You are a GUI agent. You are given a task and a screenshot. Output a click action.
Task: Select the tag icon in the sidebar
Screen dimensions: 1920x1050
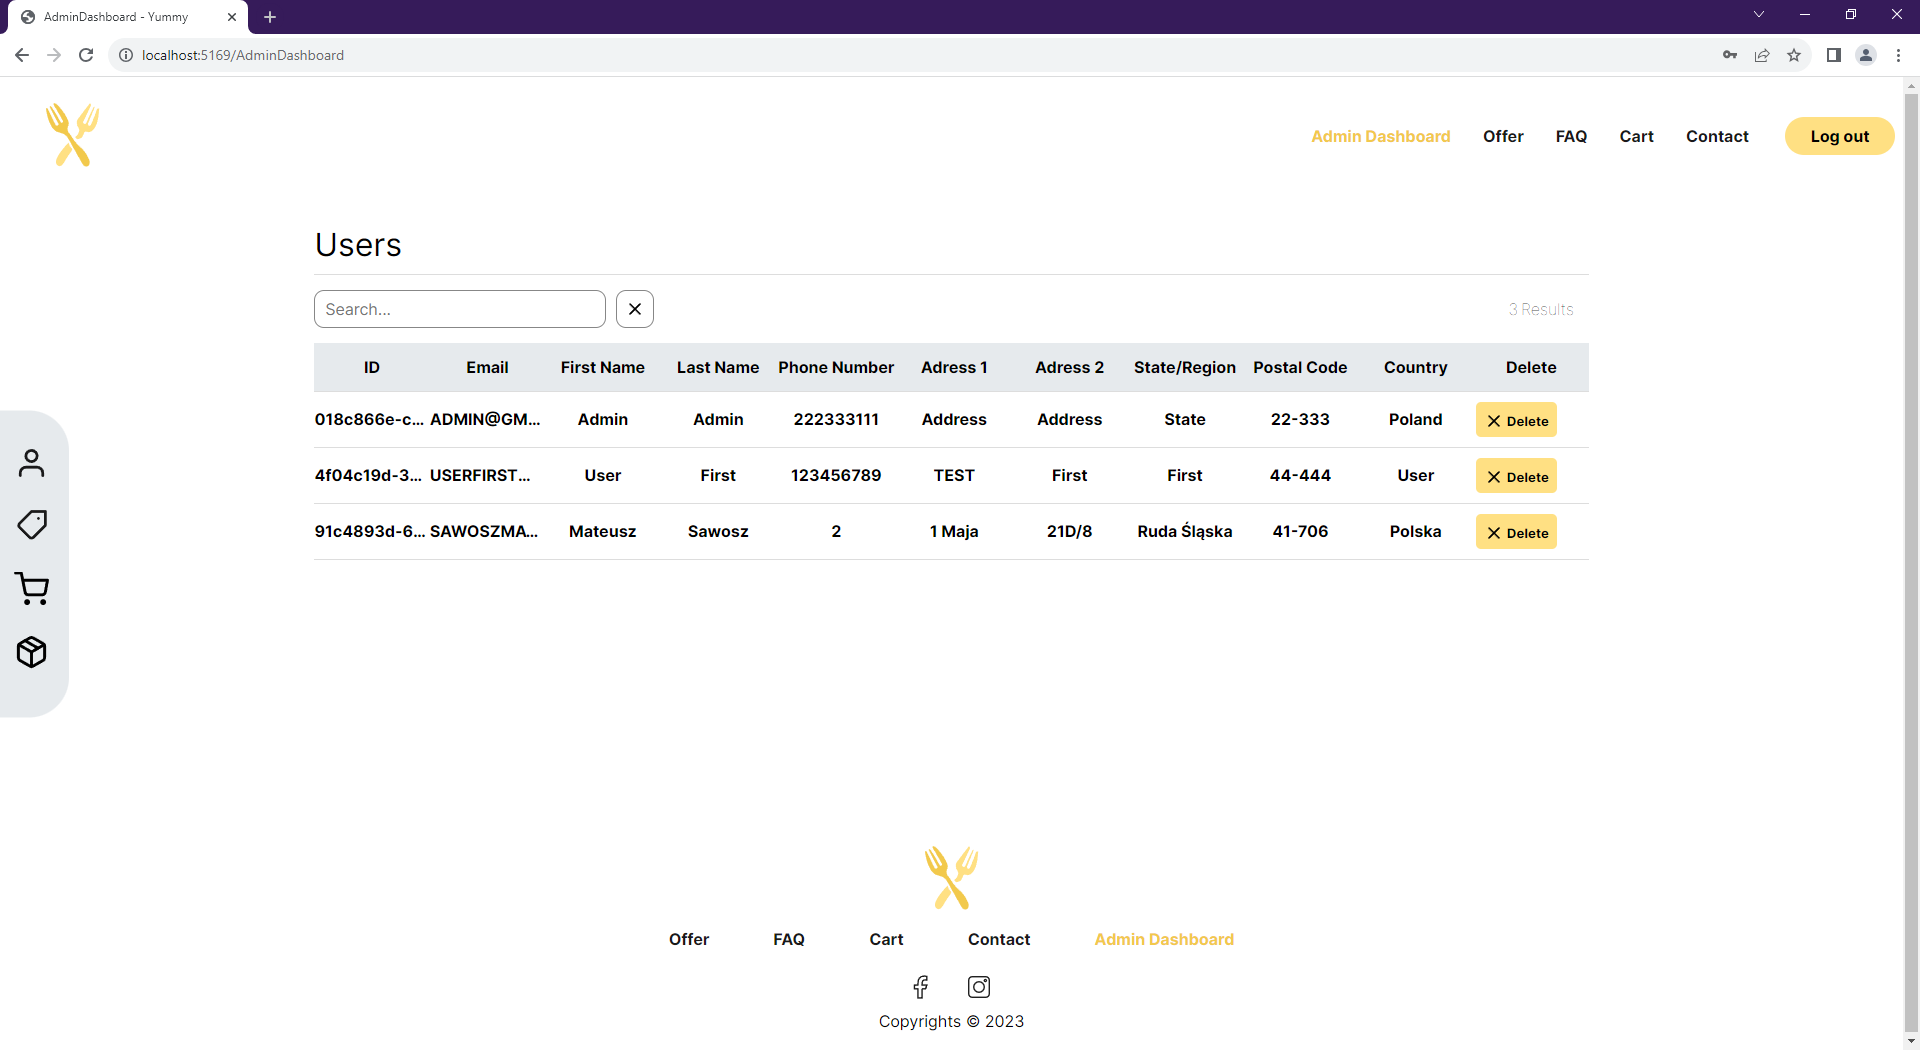(x=33, y=524)
